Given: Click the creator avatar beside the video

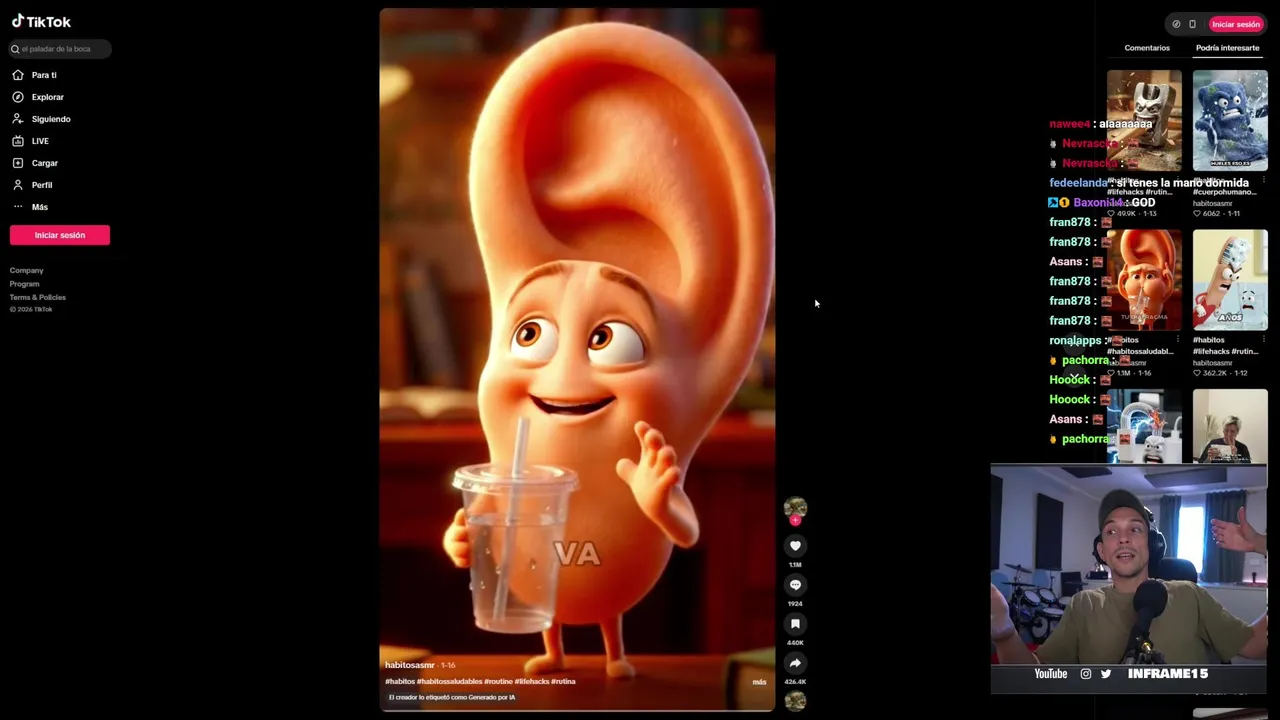Looking at the screenshot, I should coord(795,507).
